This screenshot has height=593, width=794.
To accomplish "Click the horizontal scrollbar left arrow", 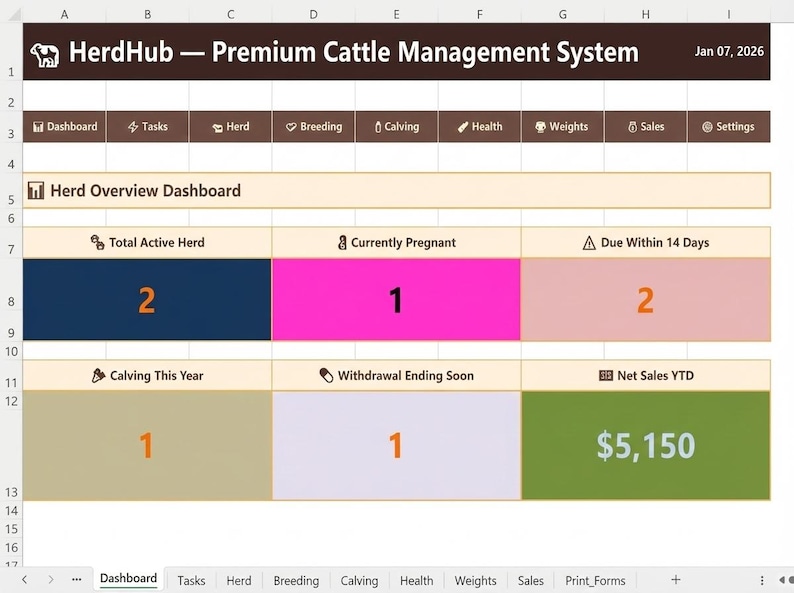I will (782, 580).
